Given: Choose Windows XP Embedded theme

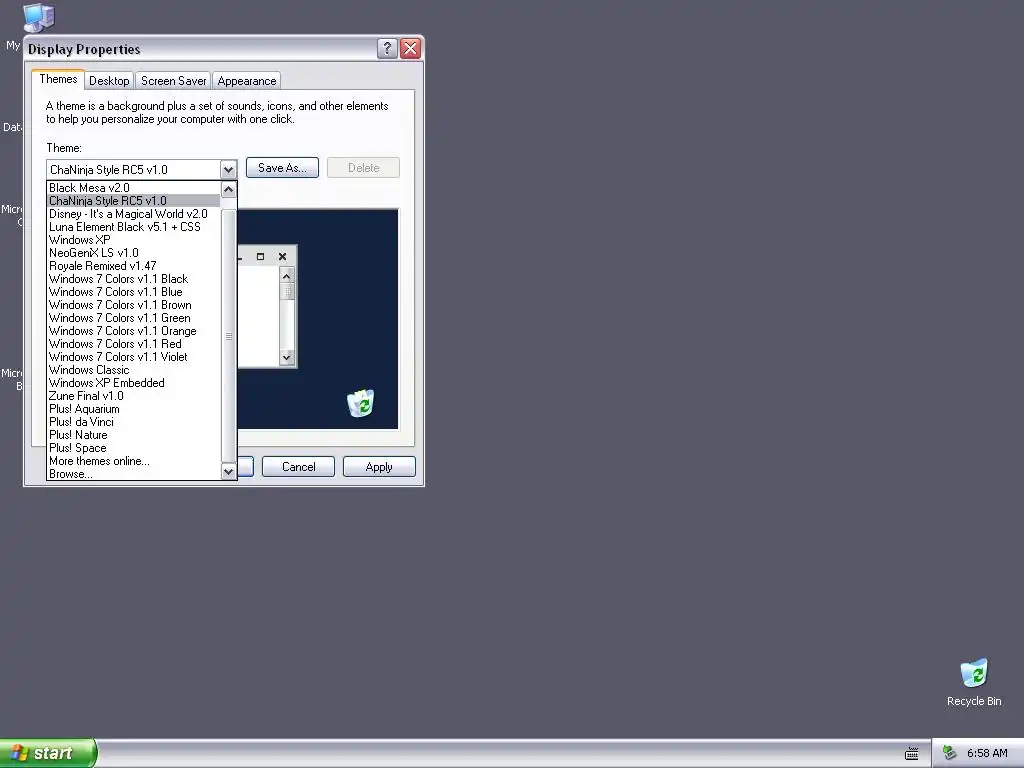Looking at the screenshot, I should pos(135,383).
